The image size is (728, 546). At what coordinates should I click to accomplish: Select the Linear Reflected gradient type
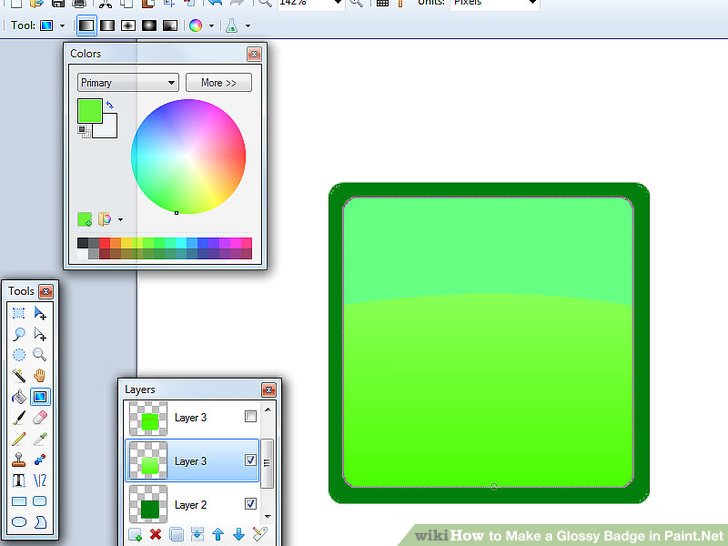point(107,26)
